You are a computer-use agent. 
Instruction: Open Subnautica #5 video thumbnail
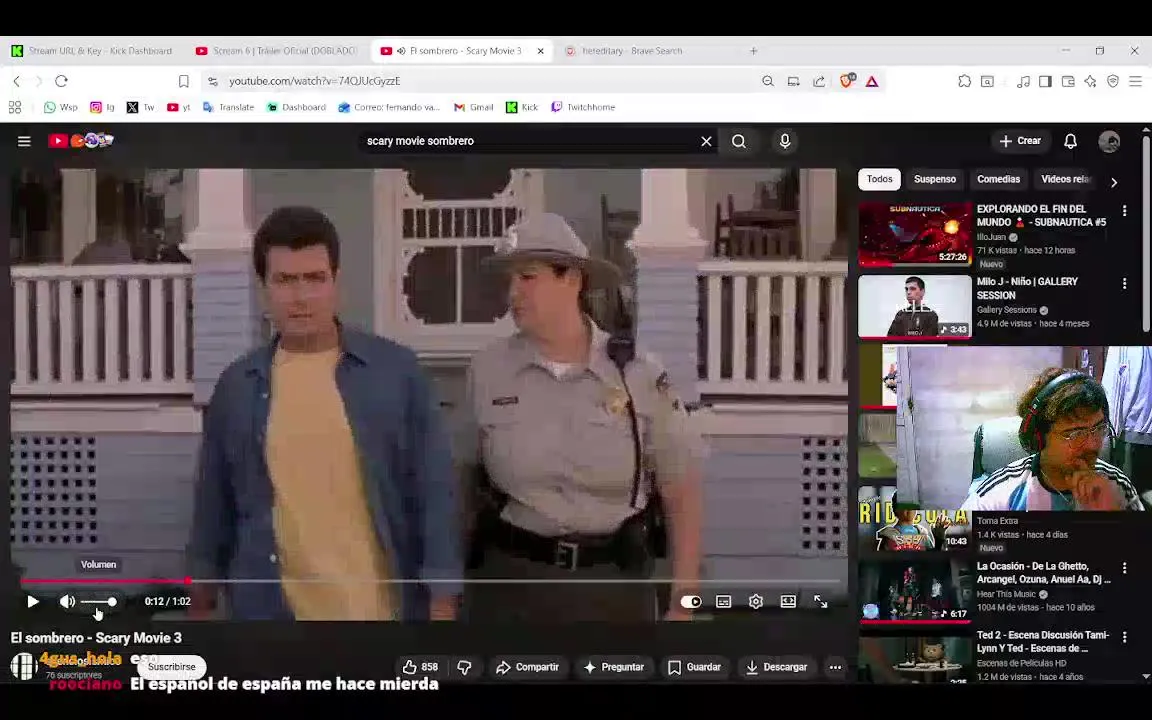click(x=915, y=234)
